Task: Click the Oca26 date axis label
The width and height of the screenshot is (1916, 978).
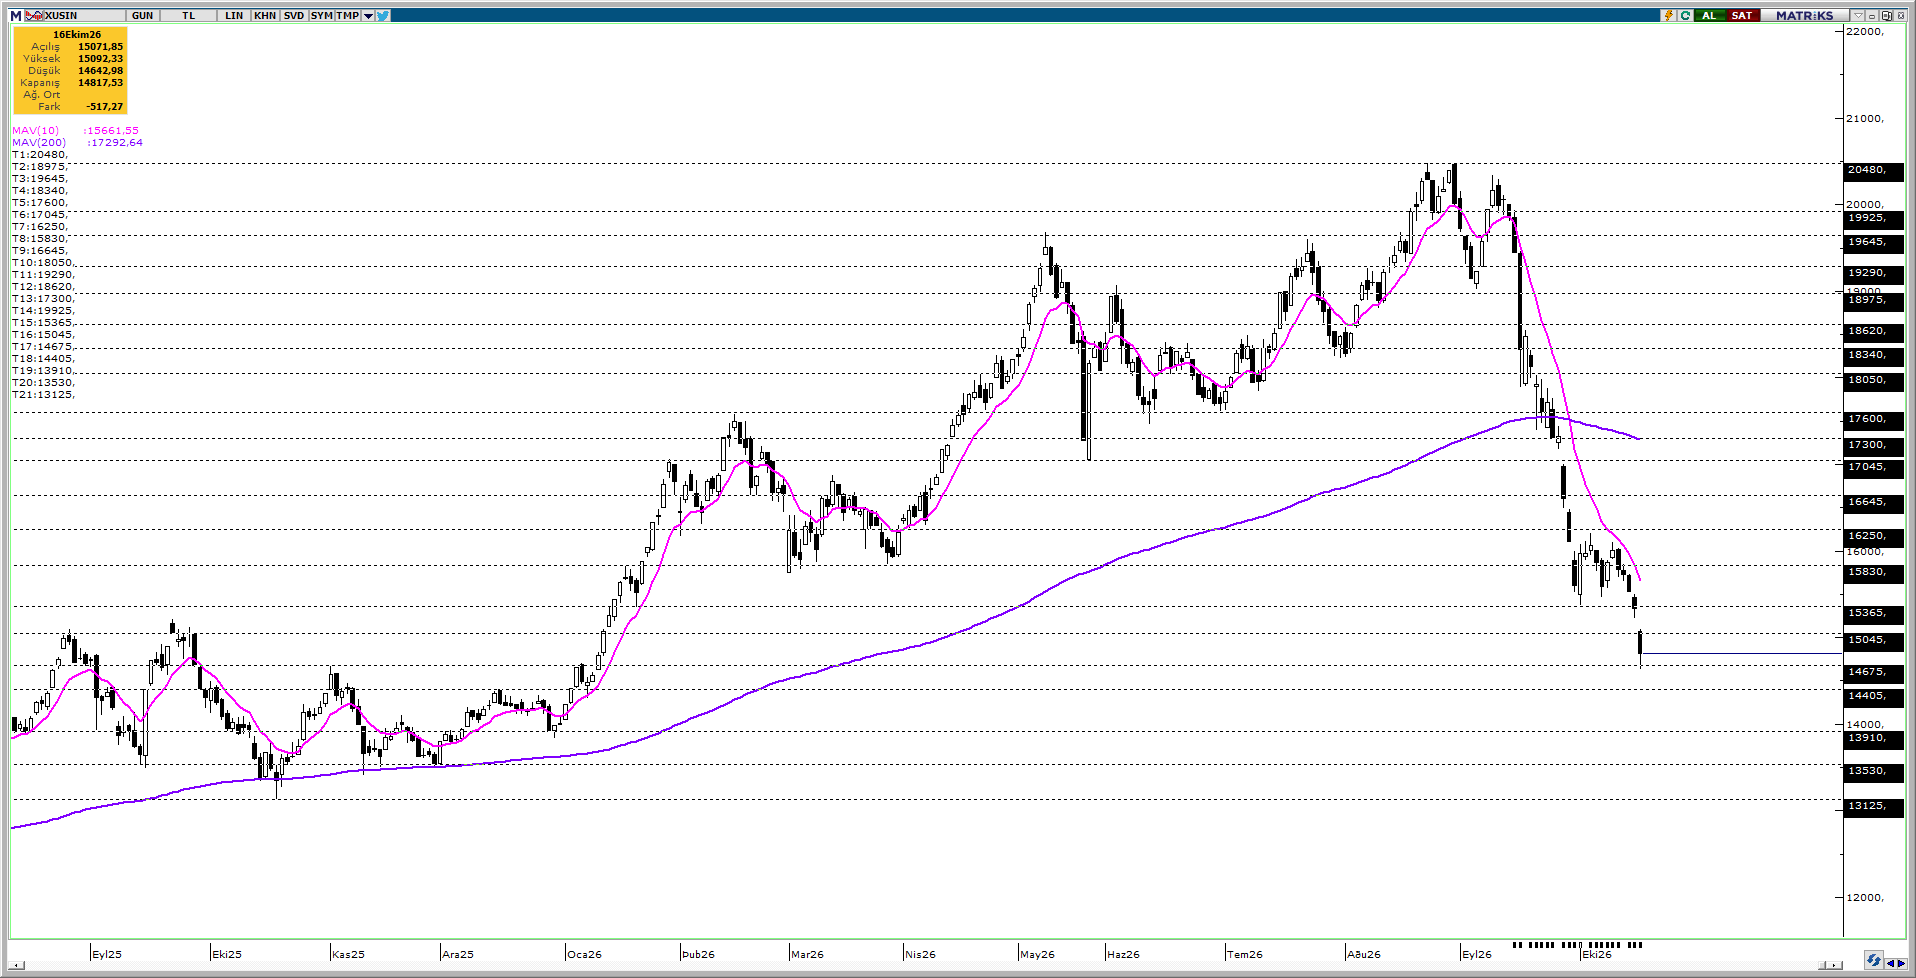Action: (x=584, y=954)
